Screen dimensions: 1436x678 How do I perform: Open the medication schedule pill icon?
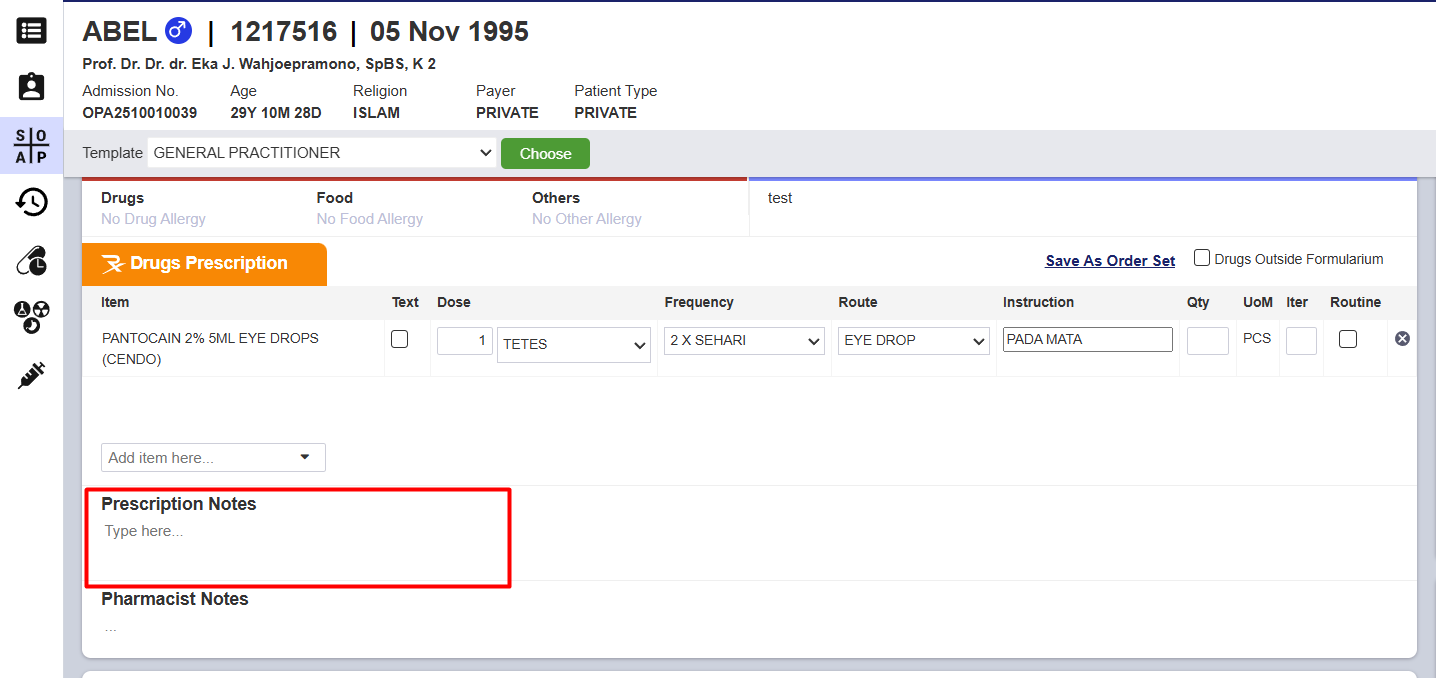(x=31, y=261)
